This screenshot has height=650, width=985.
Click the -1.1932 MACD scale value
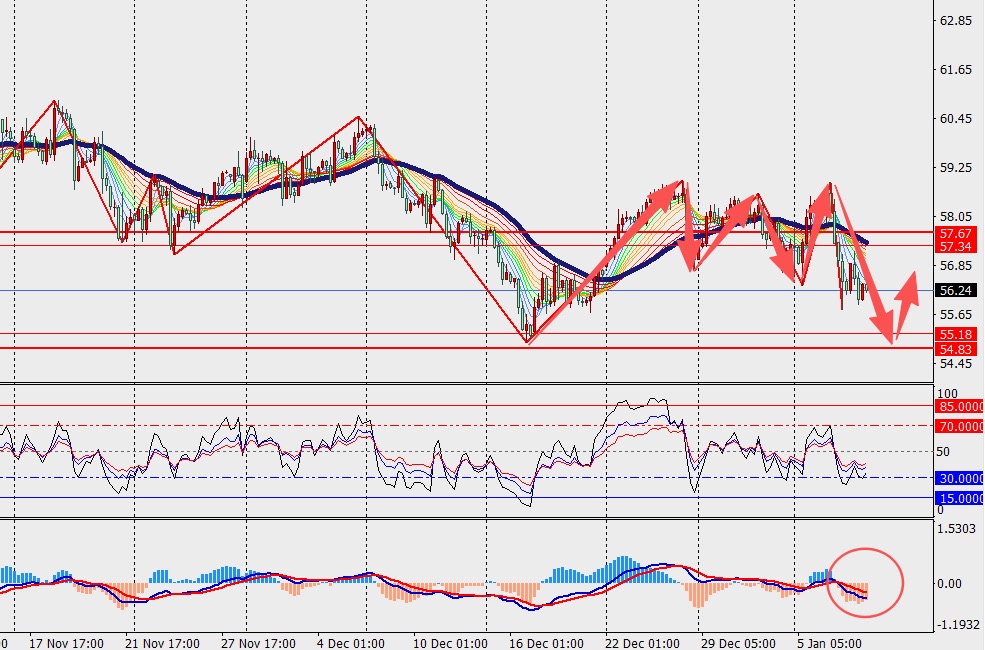coord(955,624)
